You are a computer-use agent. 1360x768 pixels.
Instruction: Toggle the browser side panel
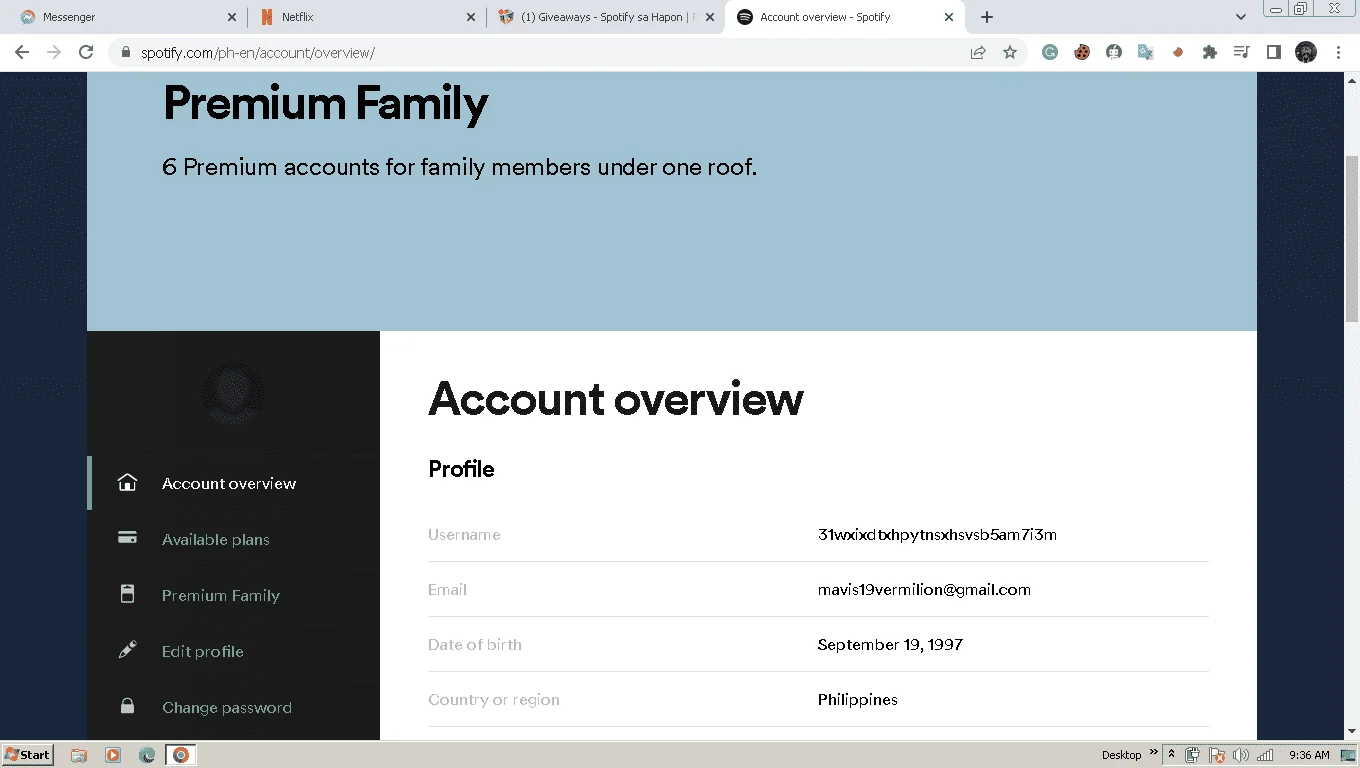coord(1274,53)
